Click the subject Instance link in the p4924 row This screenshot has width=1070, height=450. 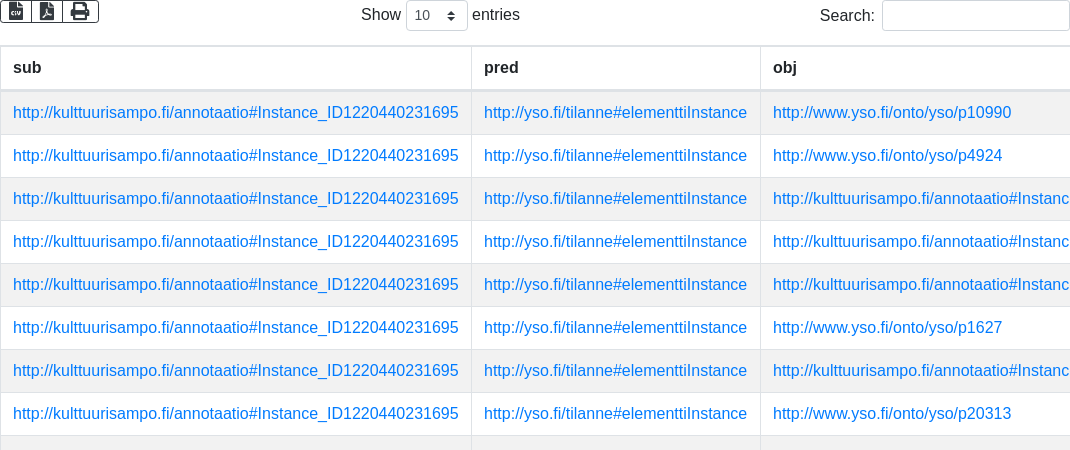coord(236,156)
